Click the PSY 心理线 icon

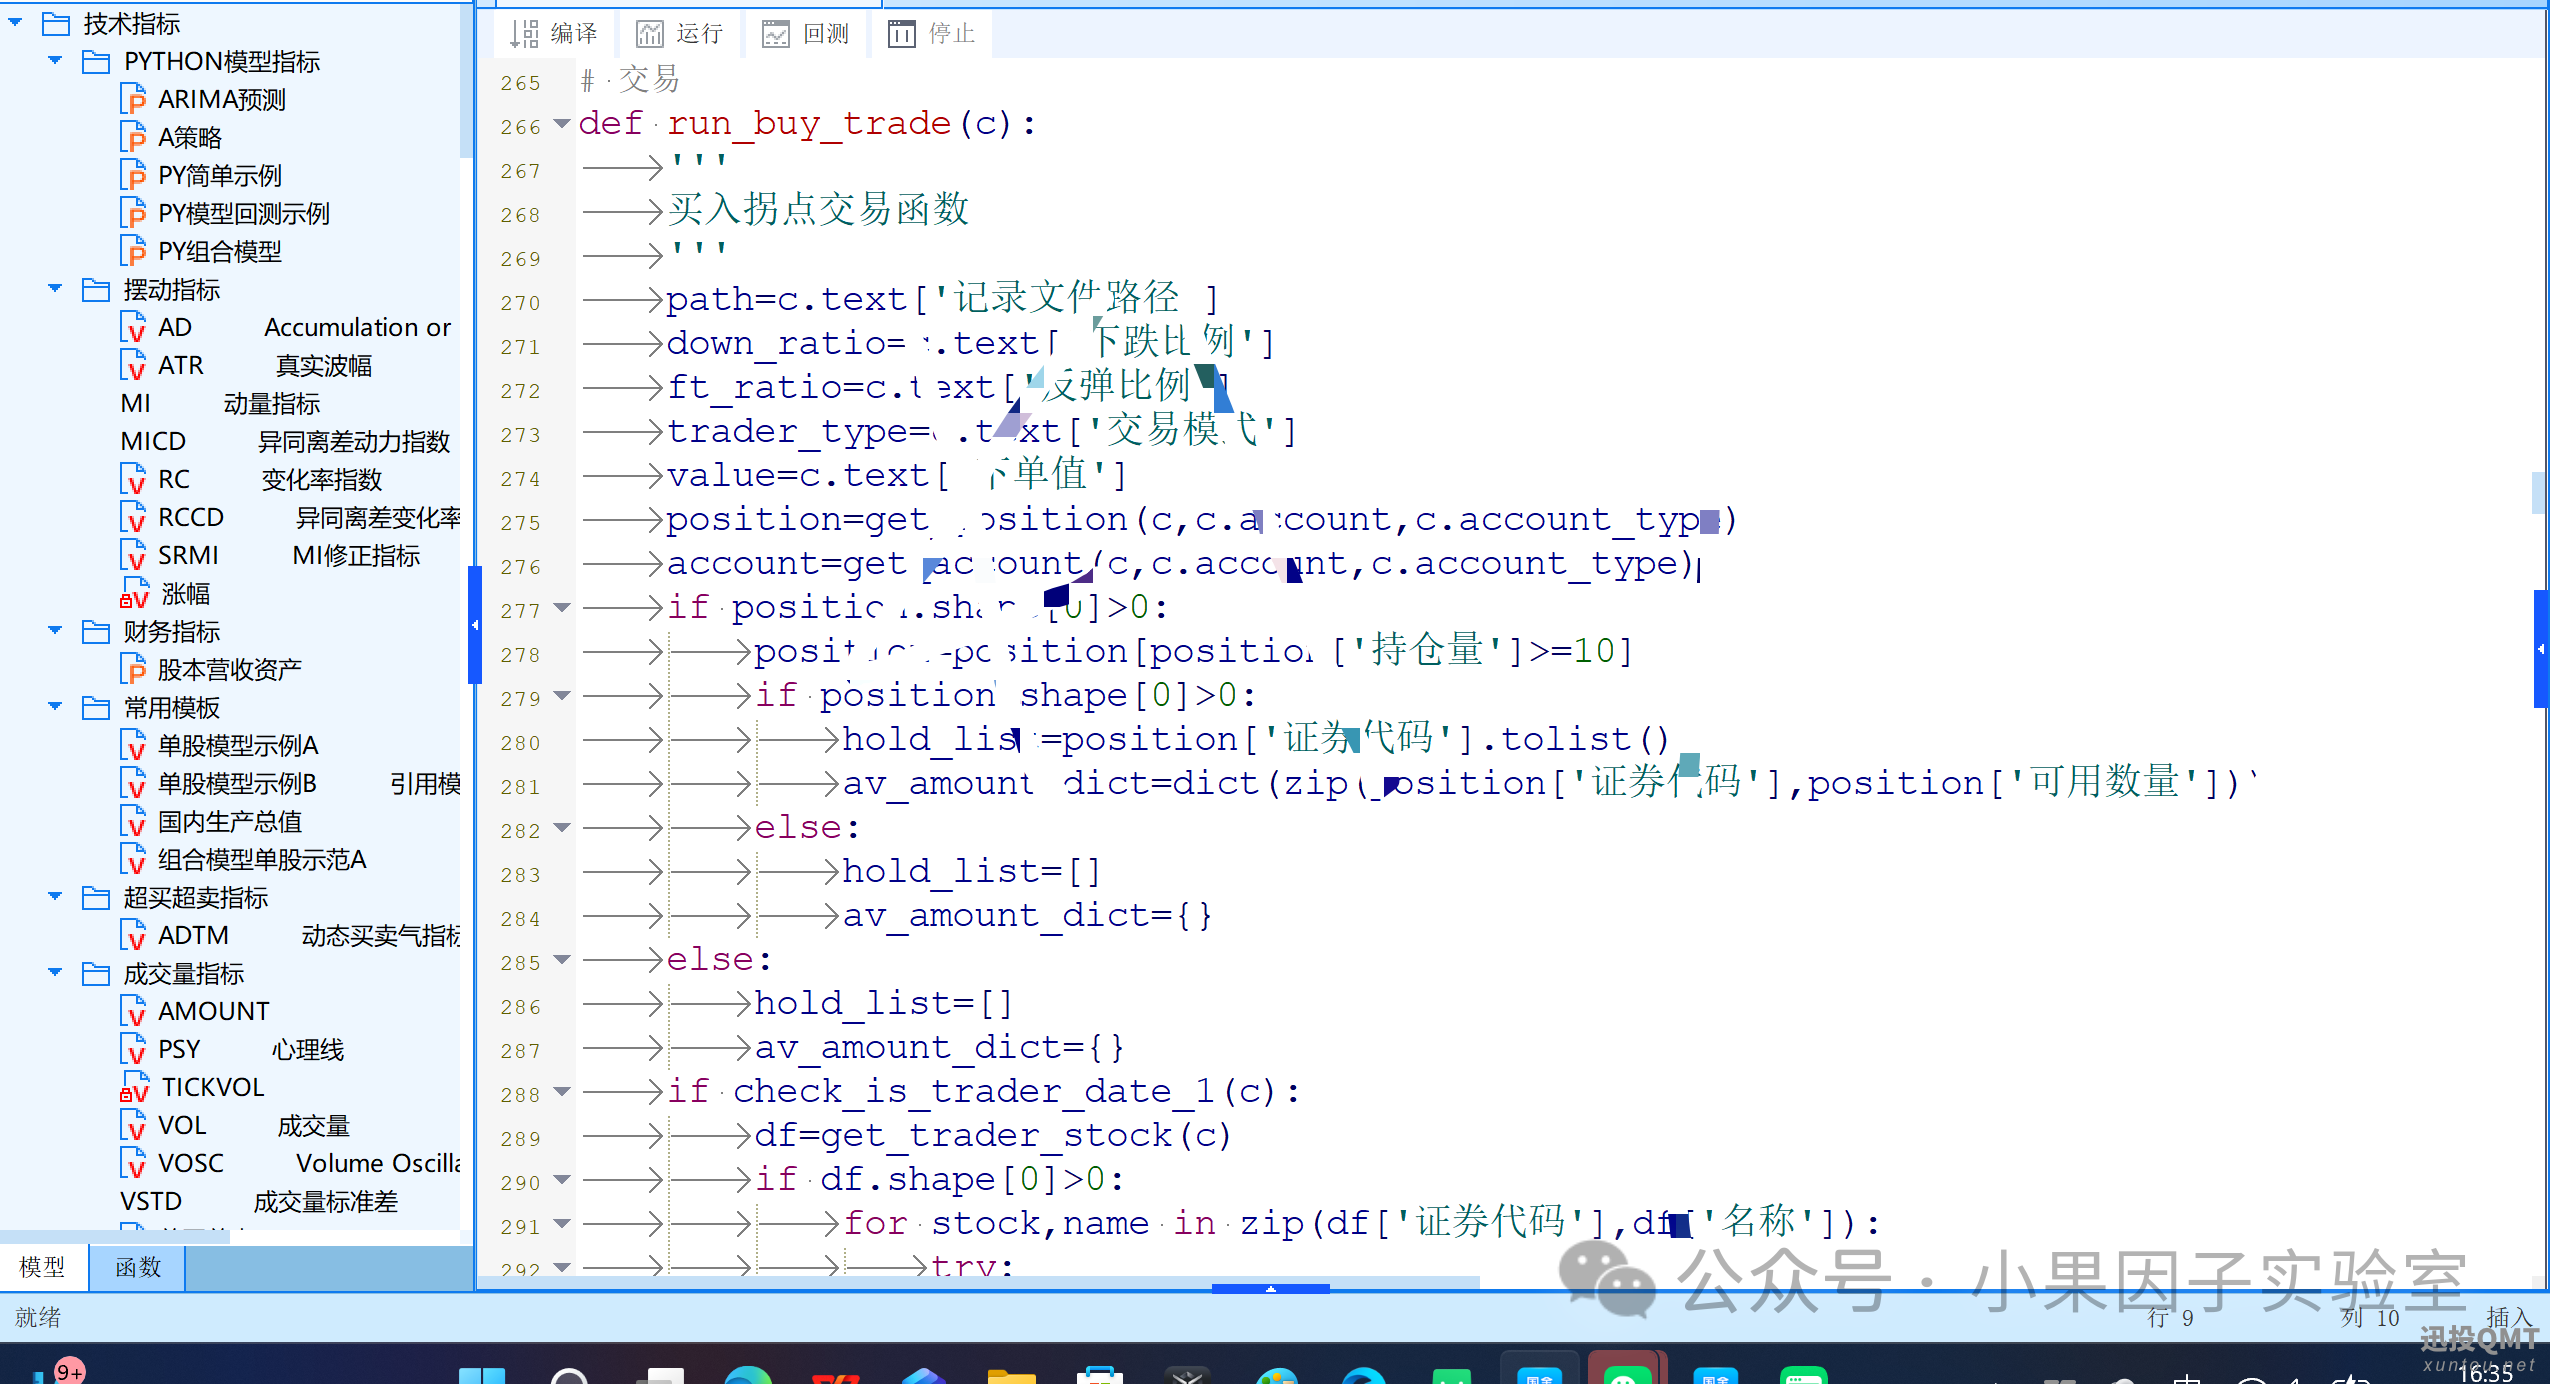click(133, 1049)
